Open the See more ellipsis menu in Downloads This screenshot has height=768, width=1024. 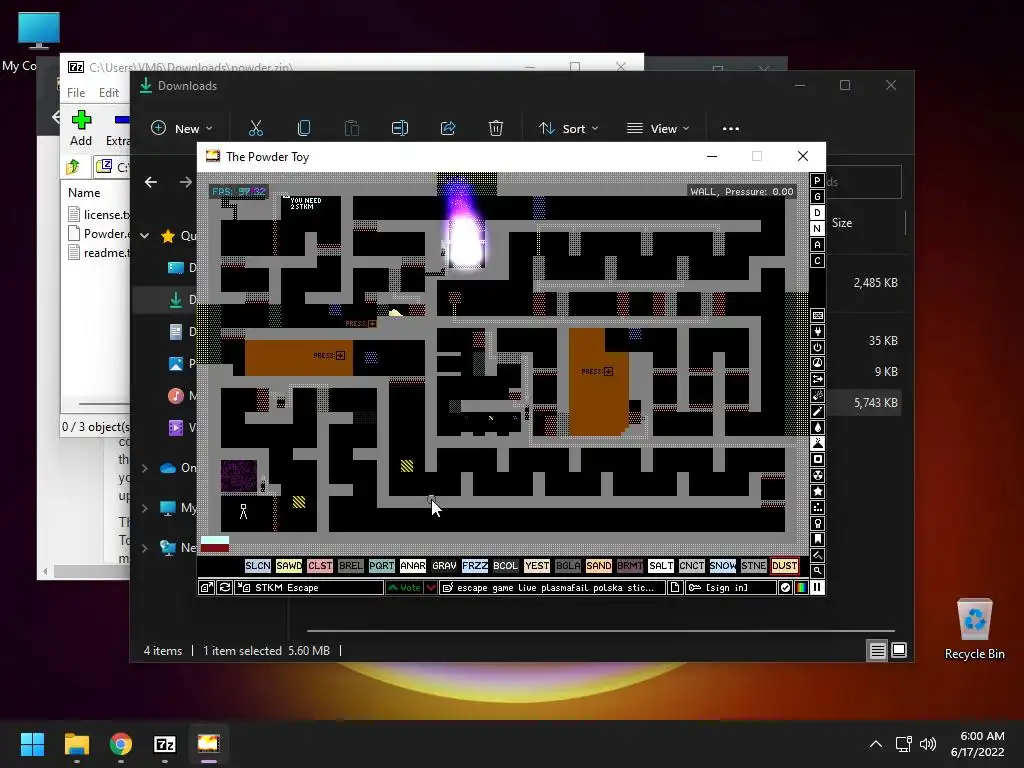pos(731,129)
